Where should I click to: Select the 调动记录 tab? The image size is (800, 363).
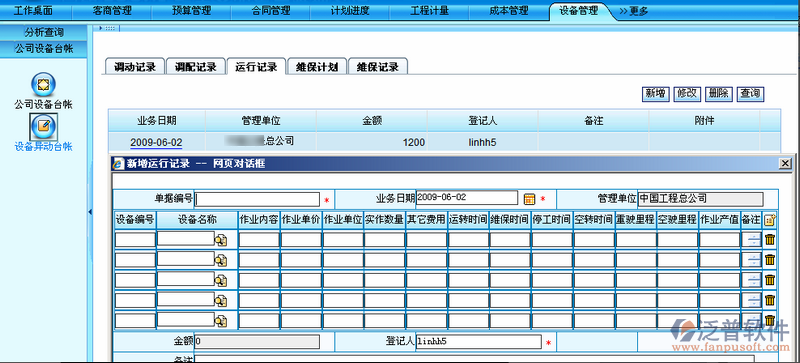[x=135, y=67]
